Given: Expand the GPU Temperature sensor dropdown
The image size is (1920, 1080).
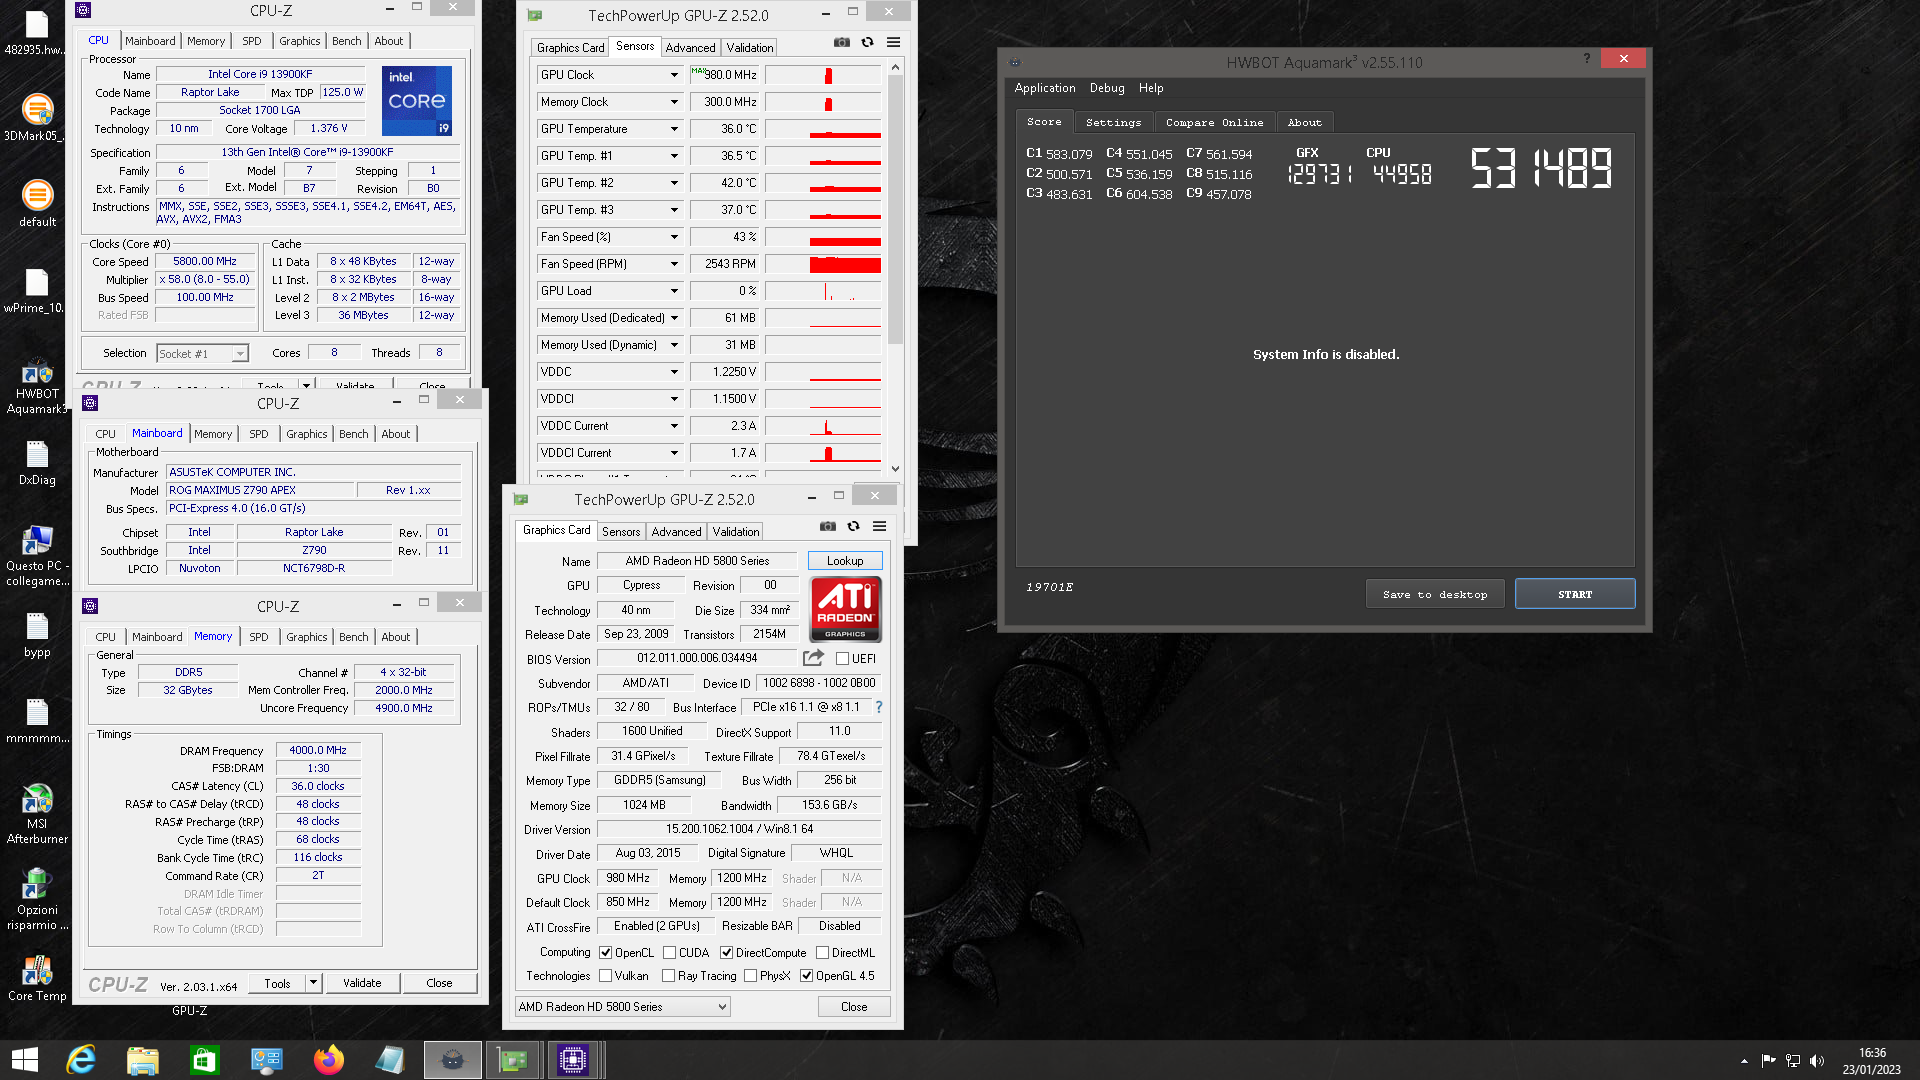Looking at the screenshot, I should point(674,129).
